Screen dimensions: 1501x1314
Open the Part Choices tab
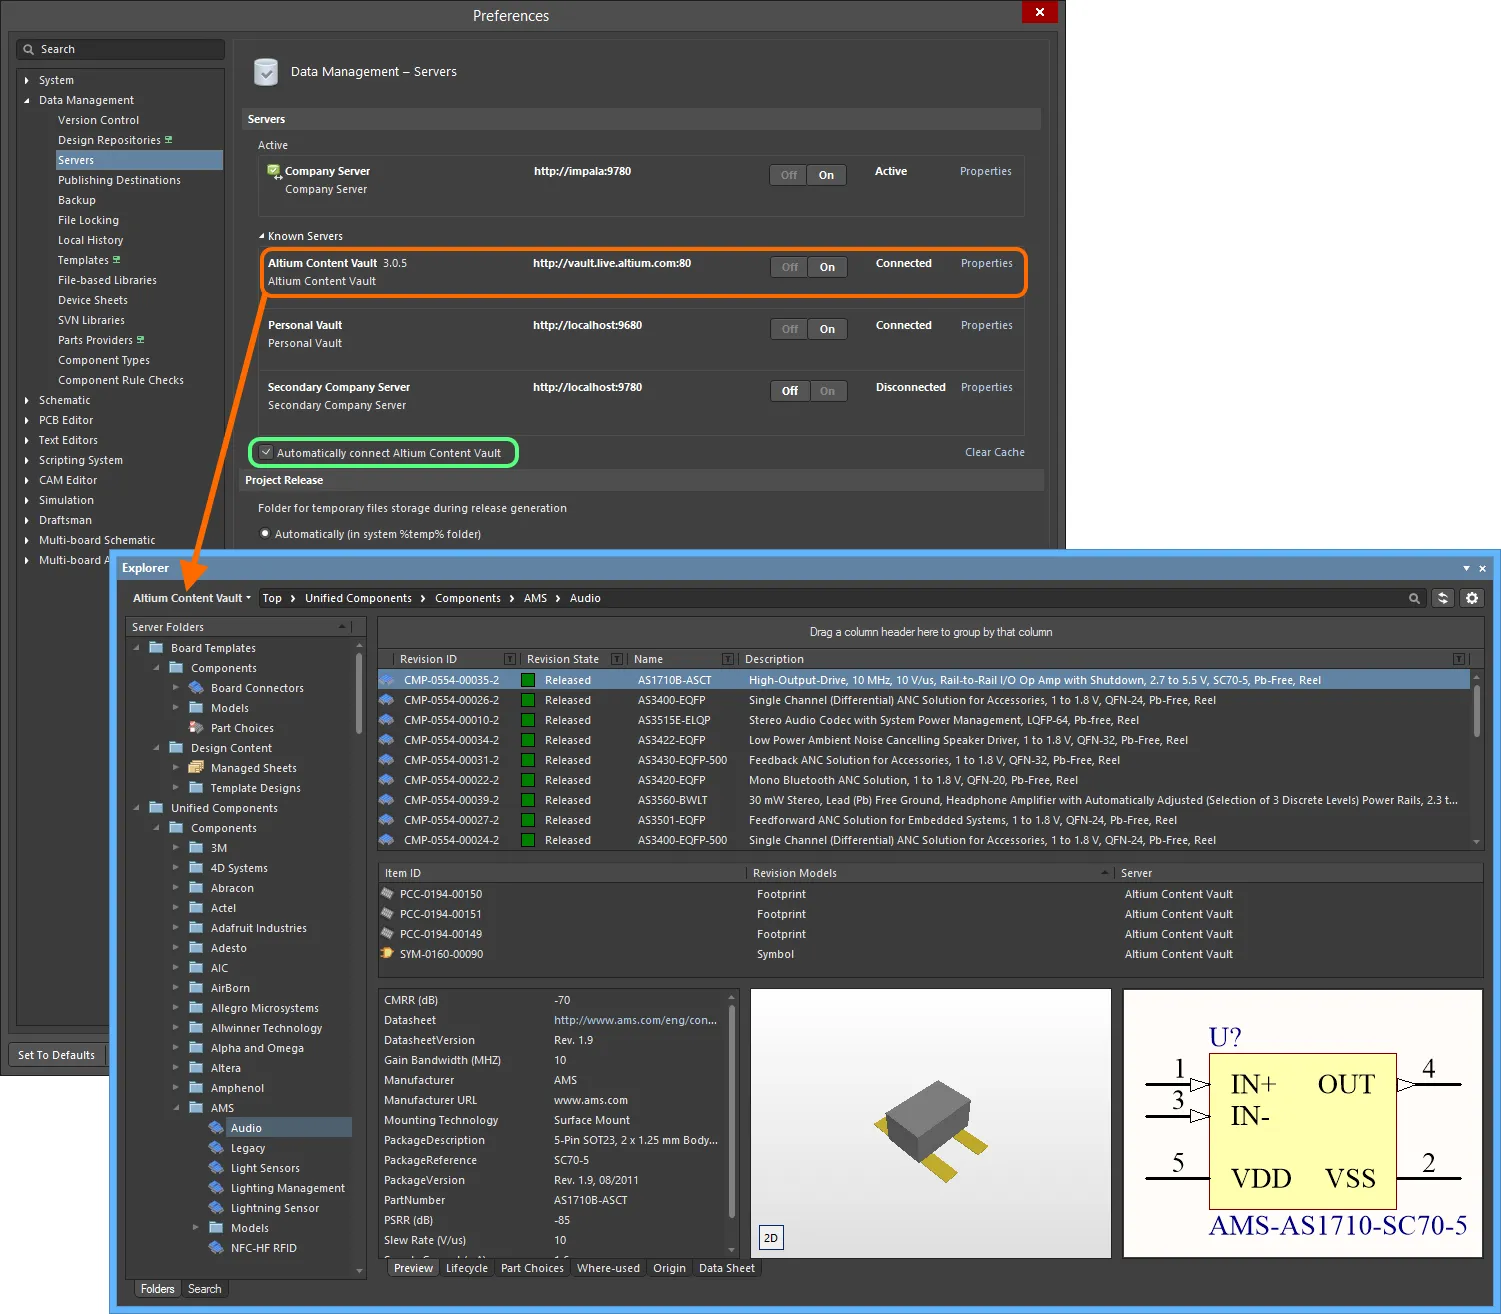click(532, 1268)
